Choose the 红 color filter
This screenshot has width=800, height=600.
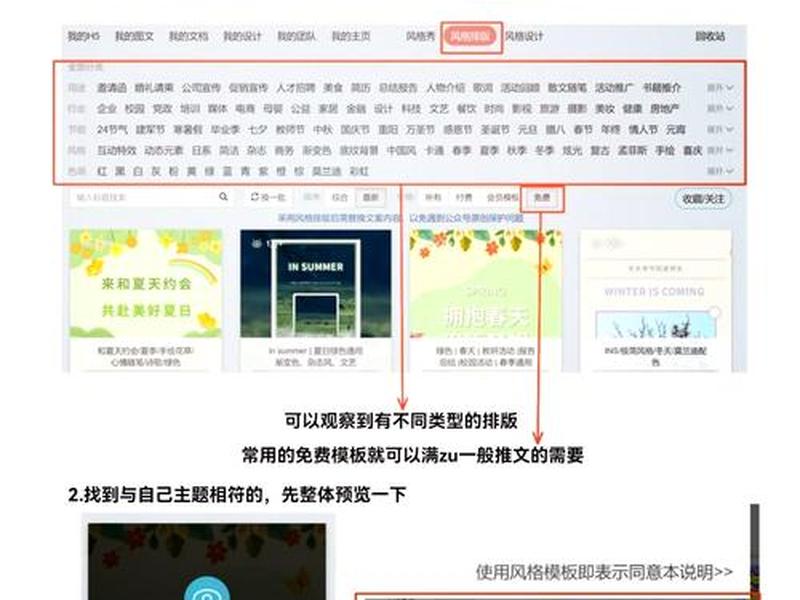[102, 171]
